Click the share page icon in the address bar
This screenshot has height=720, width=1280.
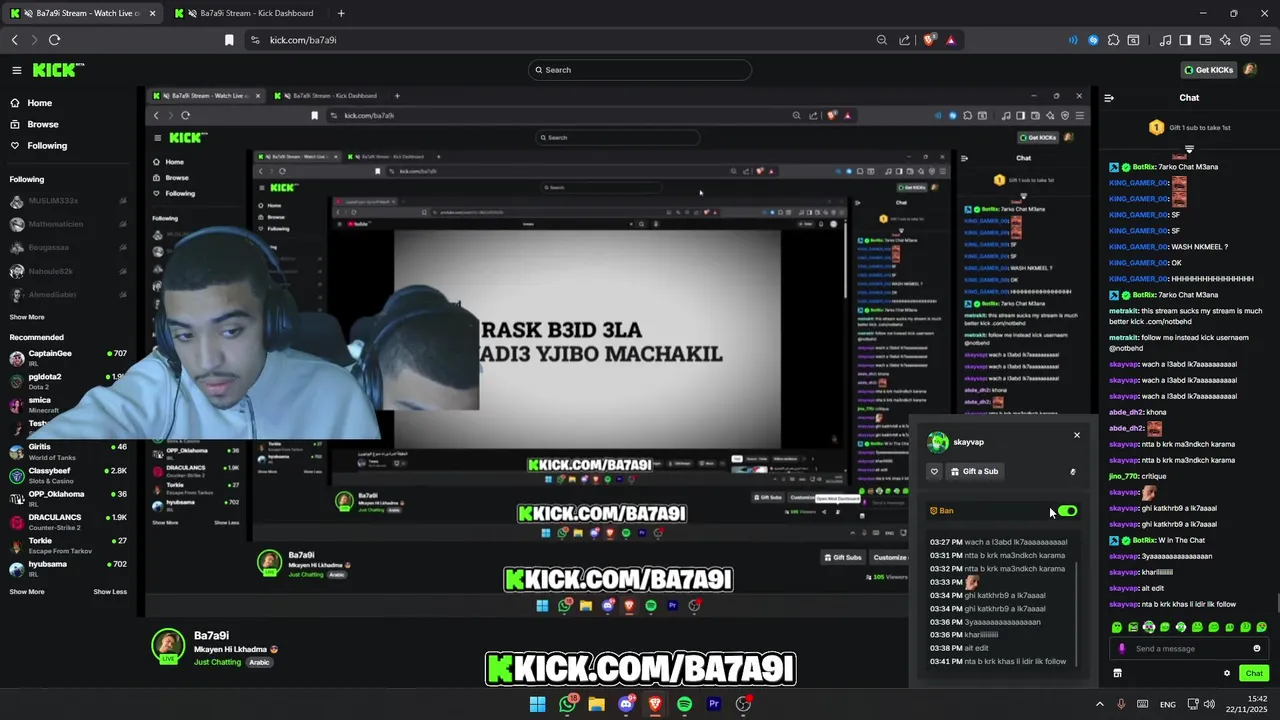[x=905, y=40]
